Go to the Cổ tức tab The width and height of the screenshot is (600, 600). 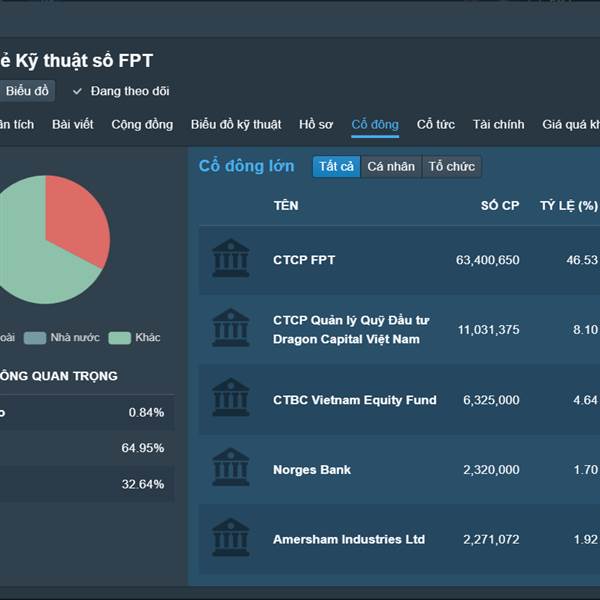pos(436,124)
